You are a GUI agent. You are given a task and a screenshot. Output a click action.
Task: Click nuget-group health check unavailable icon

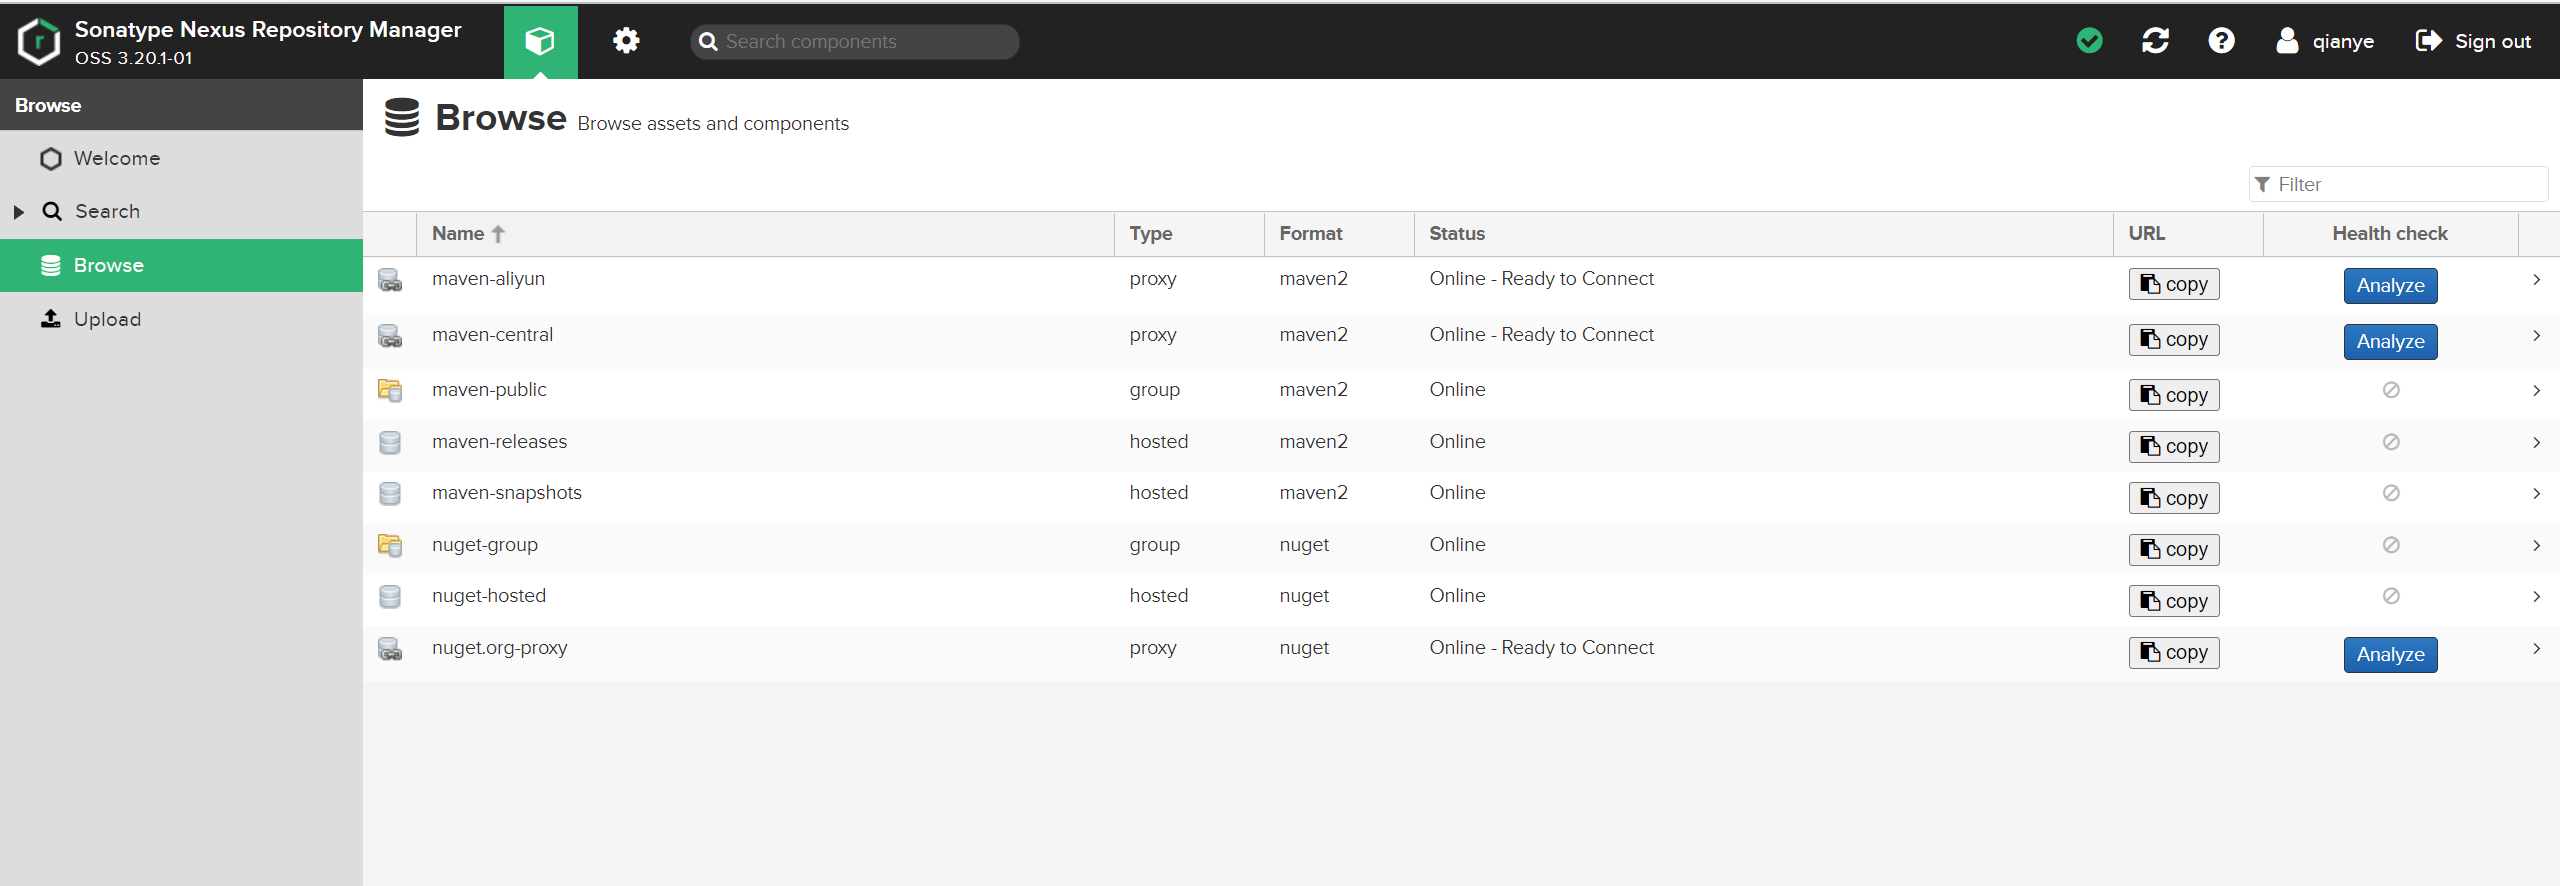(2391, 545)
